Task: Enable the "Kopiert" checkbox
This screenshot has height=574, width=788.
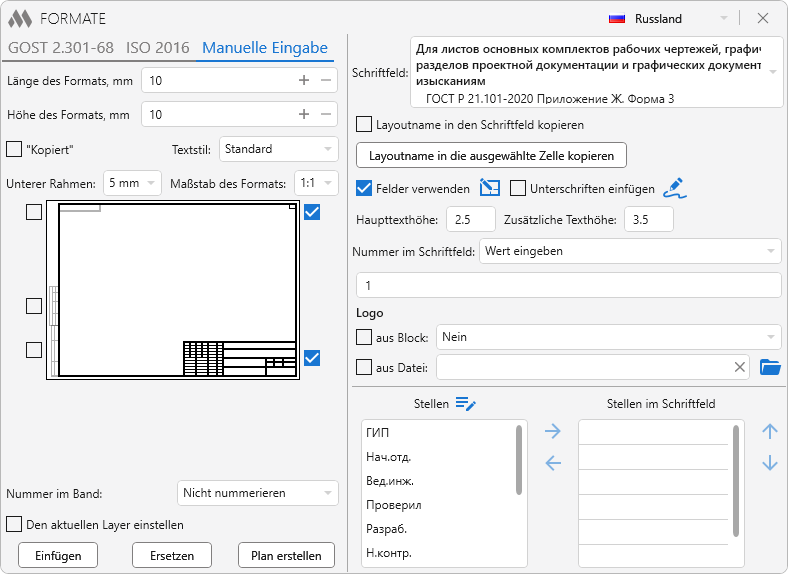Action: click(14, 149)
